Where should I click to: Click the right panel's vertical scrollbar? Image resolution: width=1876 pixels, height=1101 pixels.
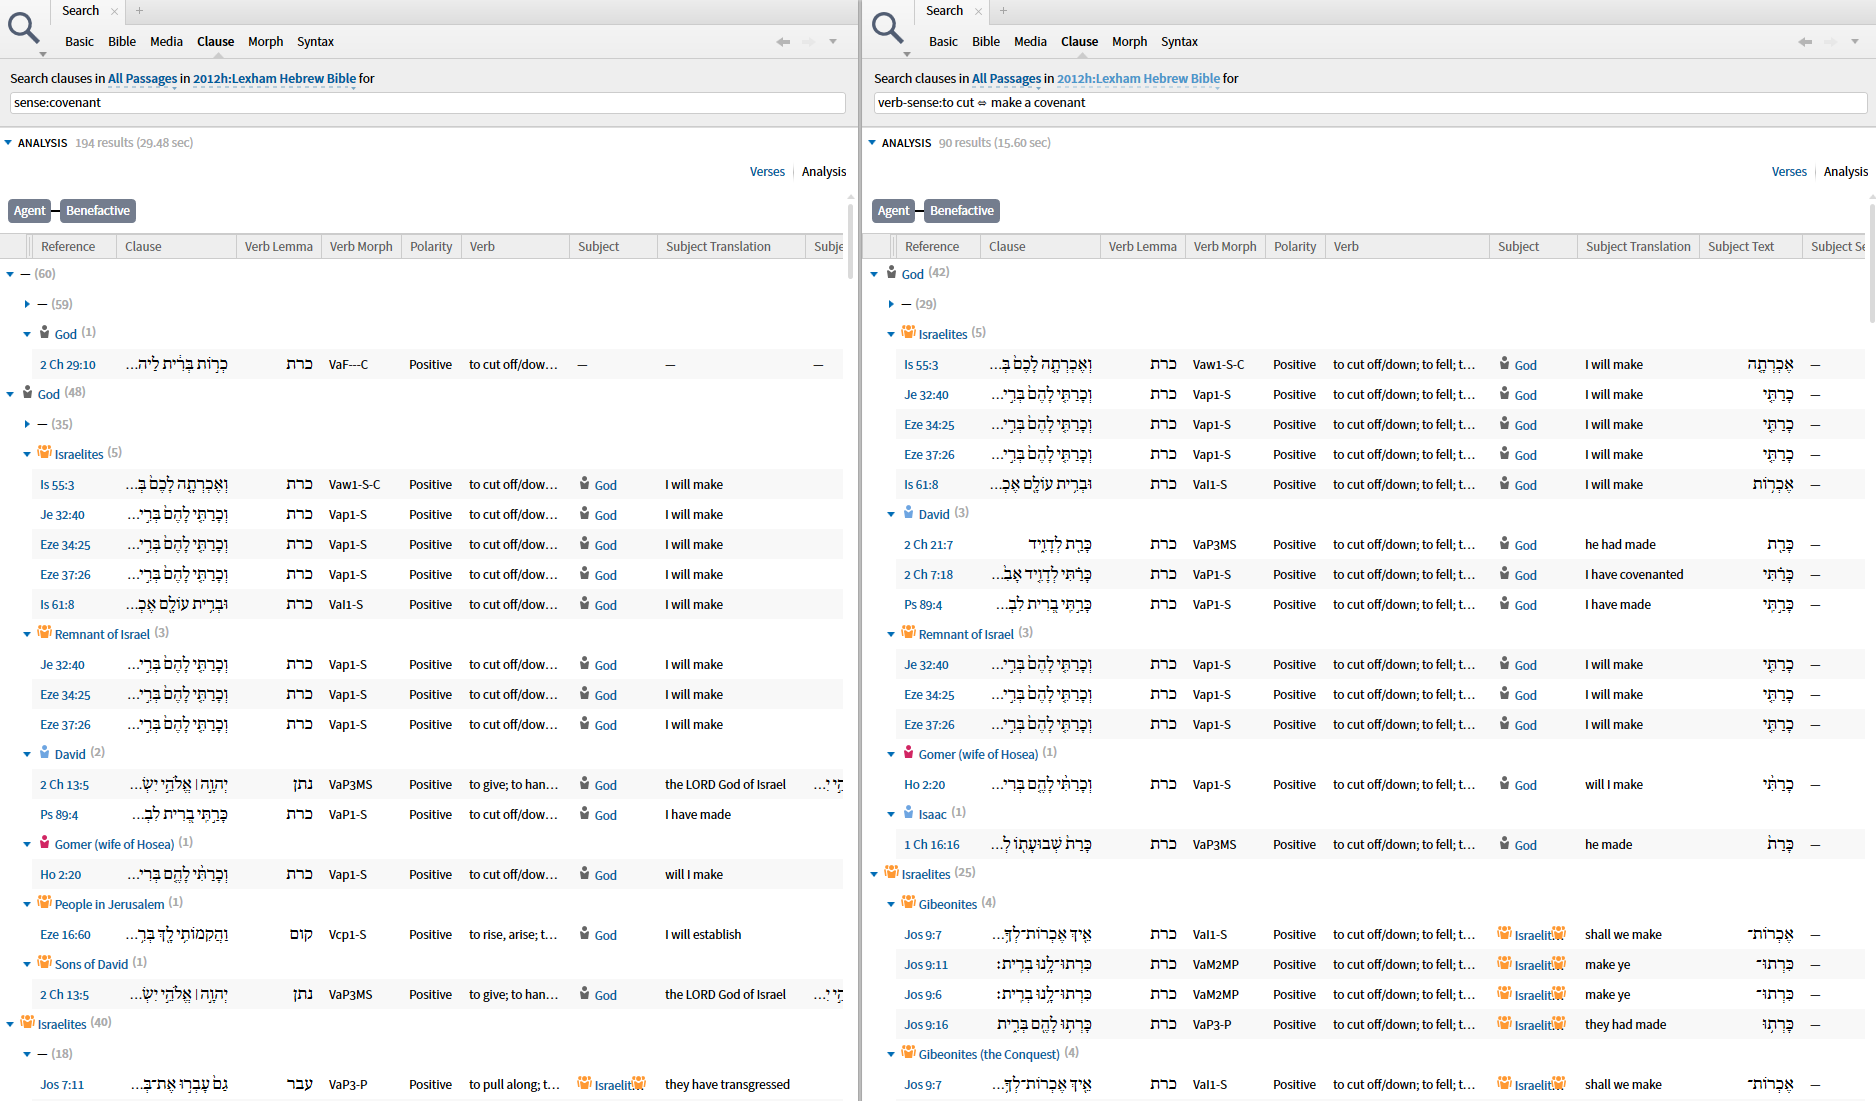1870,262
